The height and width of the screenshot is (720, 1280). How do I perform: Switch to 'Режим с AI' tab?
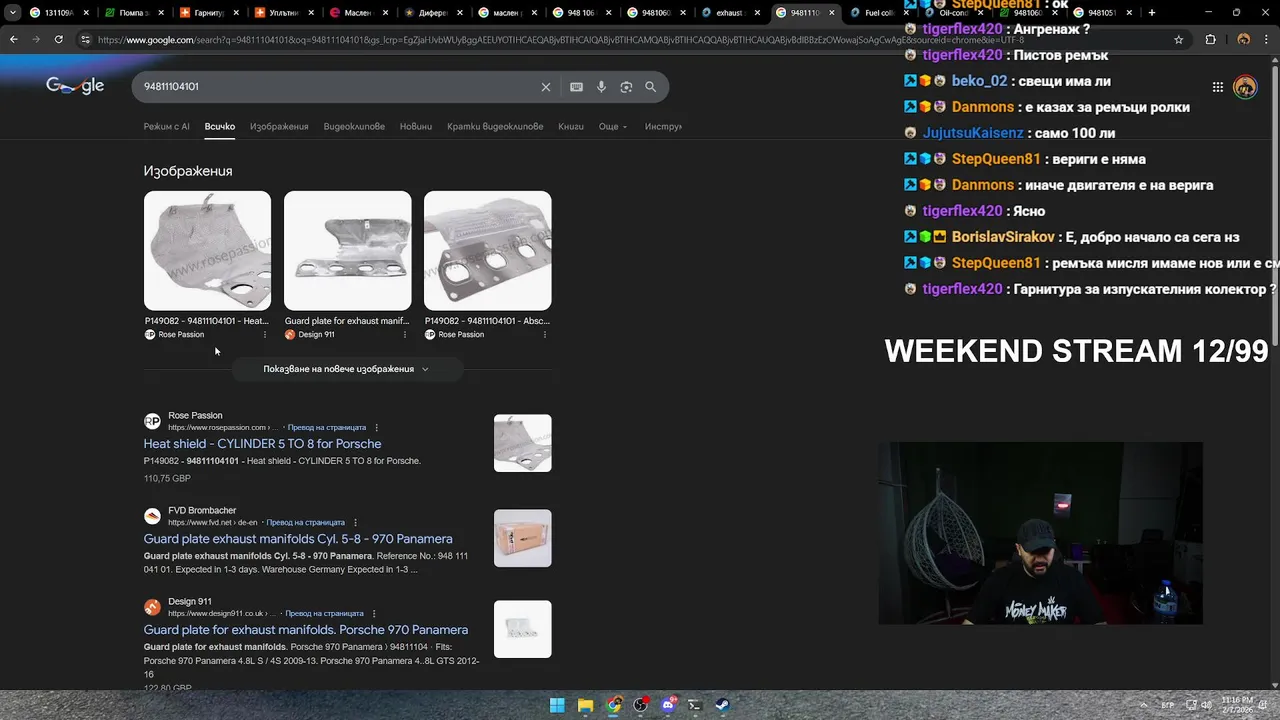coord(166,127)
